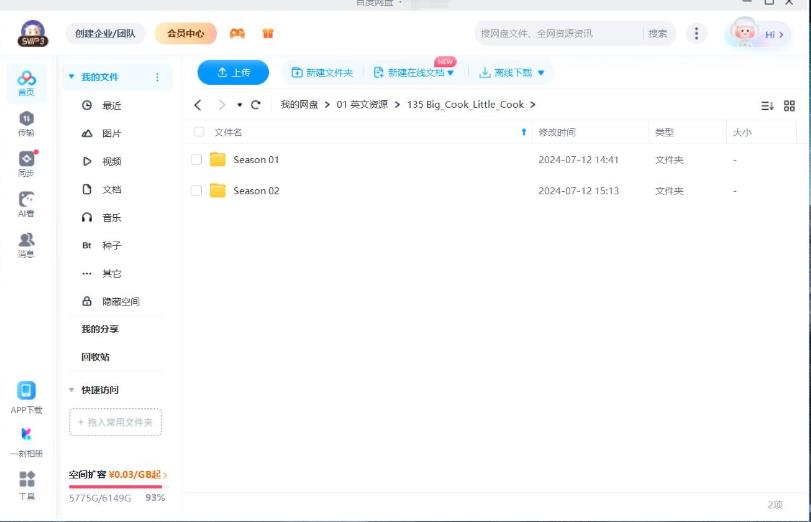This screenshot has width=811, height=522.
Task: Switch to the sort list view icon
Action: coord(767,106)
